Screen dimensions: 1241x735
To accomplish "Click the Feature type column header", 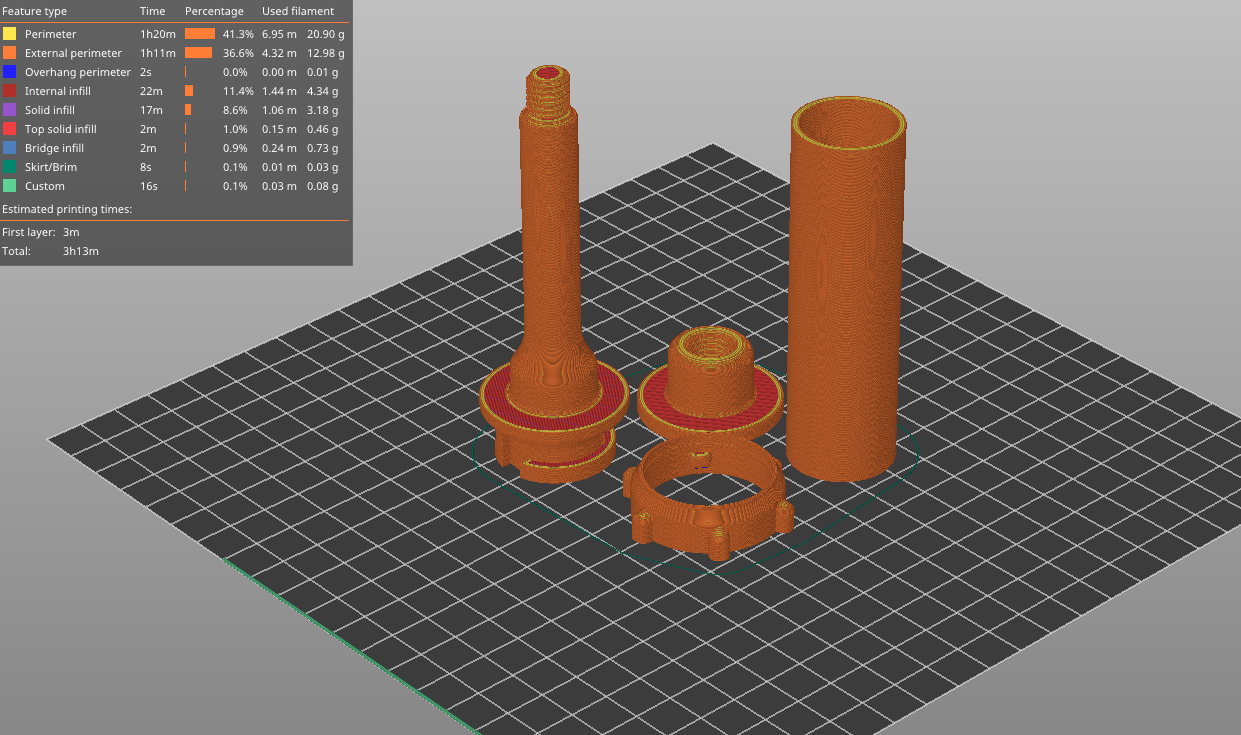I will coord(35,11).
